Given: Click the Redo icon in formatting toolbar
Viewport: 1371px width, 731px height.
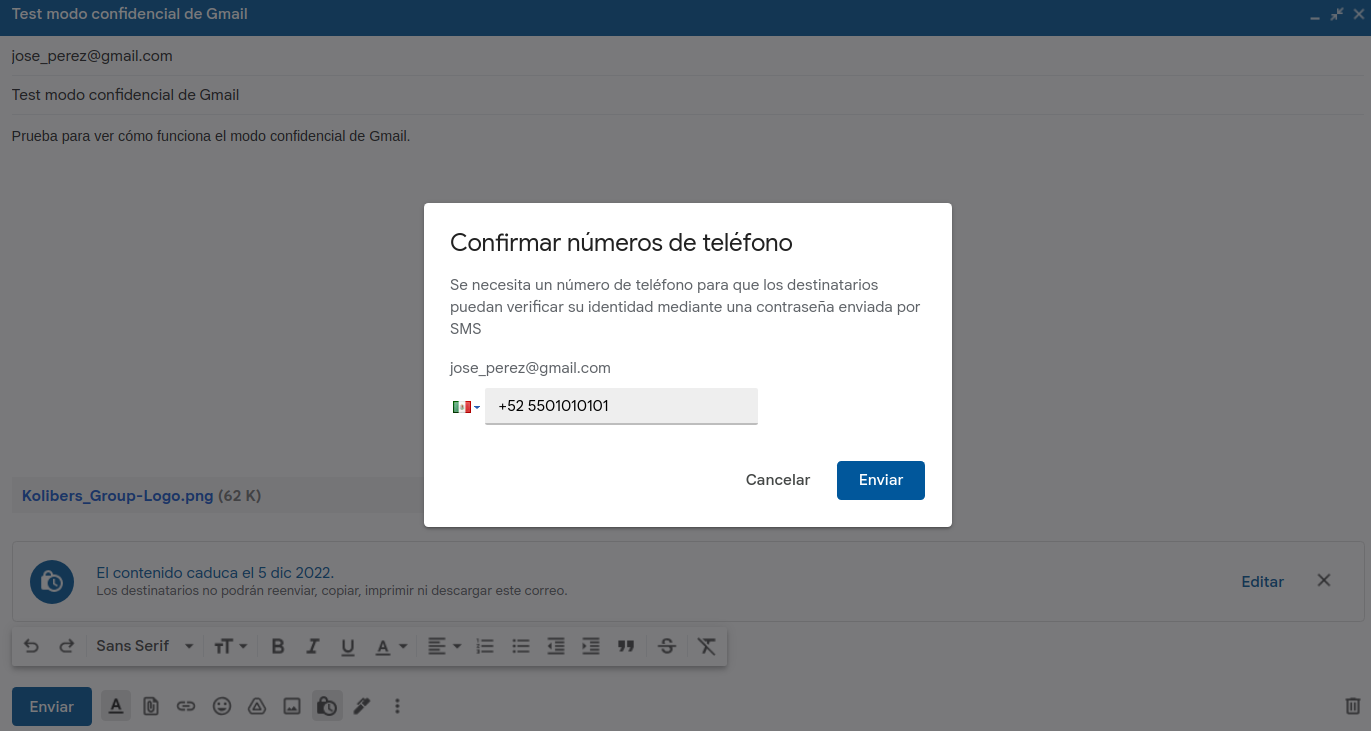Looking at the screenshot, I should point(67,646).
